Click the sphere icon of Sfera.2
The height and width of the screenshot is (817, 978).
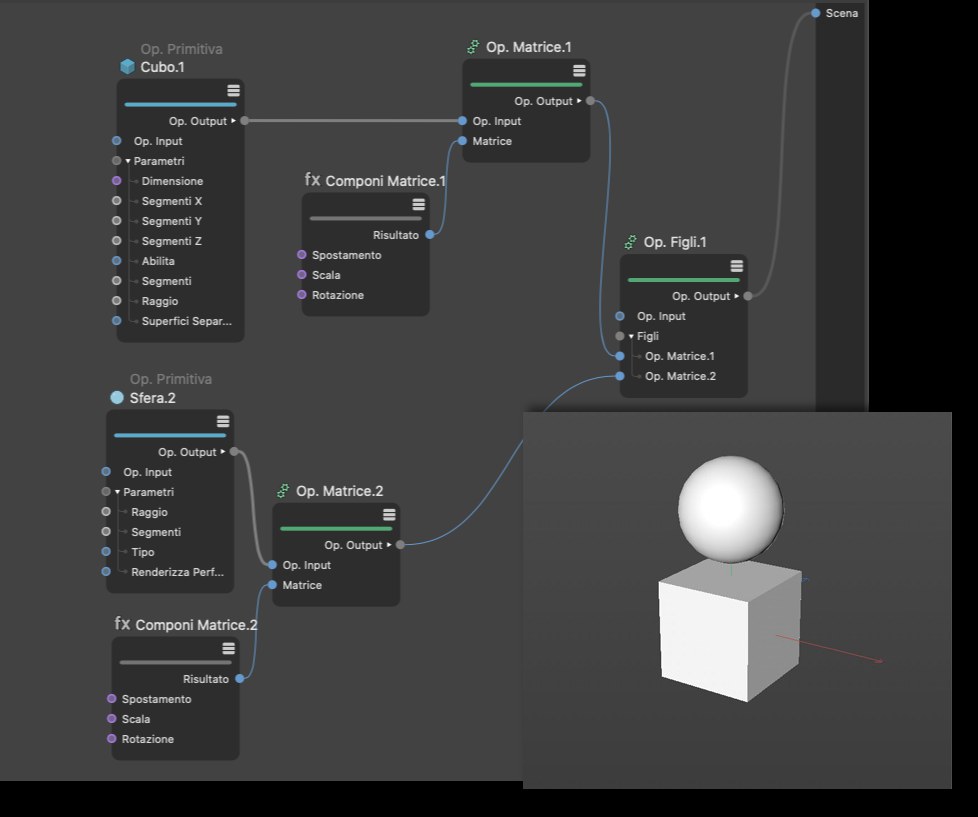click(x=117, y=397)
